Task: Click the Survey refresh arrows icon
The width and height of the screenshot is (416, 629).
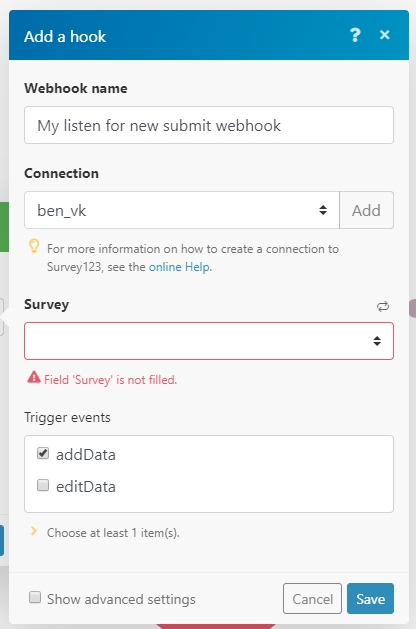Action: [x=383, y=306]
